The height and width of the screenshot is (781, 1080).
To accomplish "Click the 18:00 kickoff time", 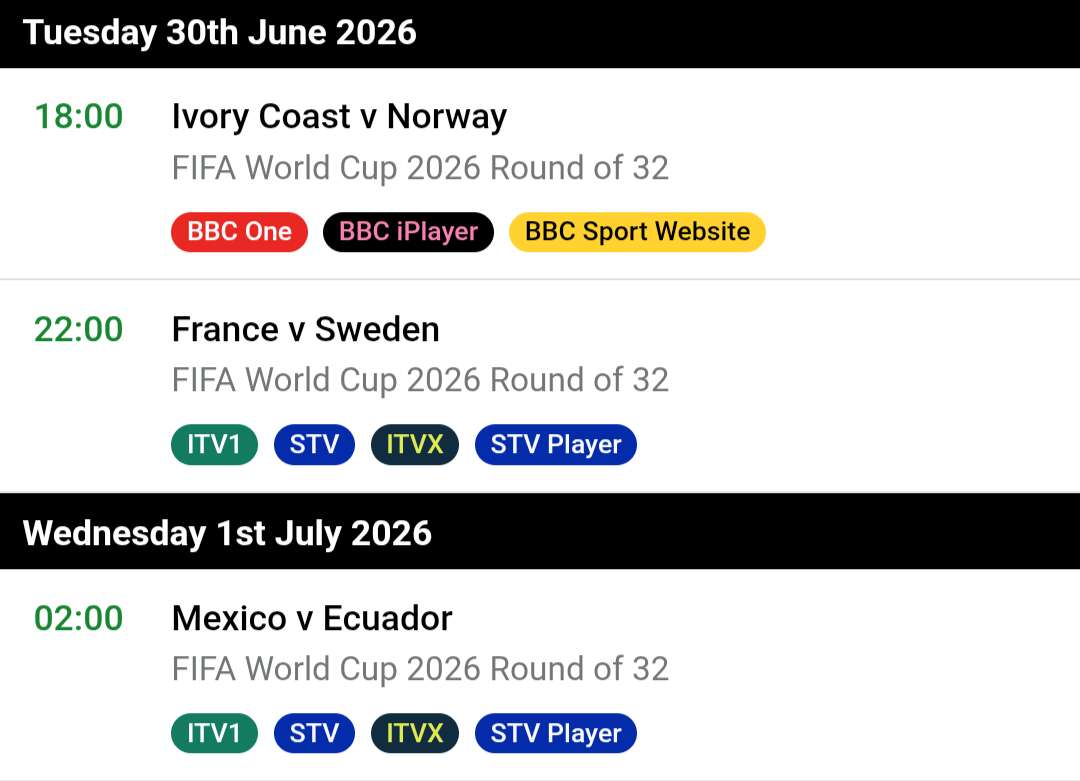I will point(79,116).
